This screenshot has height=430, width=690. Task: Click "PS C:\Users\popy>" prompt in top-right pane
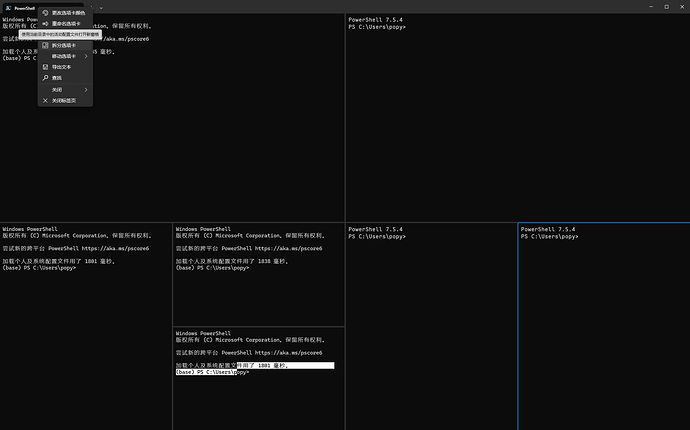(x=377, y=27)
